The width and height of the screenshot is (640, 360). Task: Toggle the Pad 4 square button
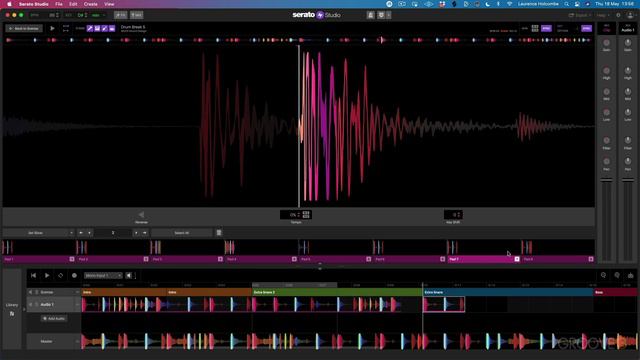(294, 259)
